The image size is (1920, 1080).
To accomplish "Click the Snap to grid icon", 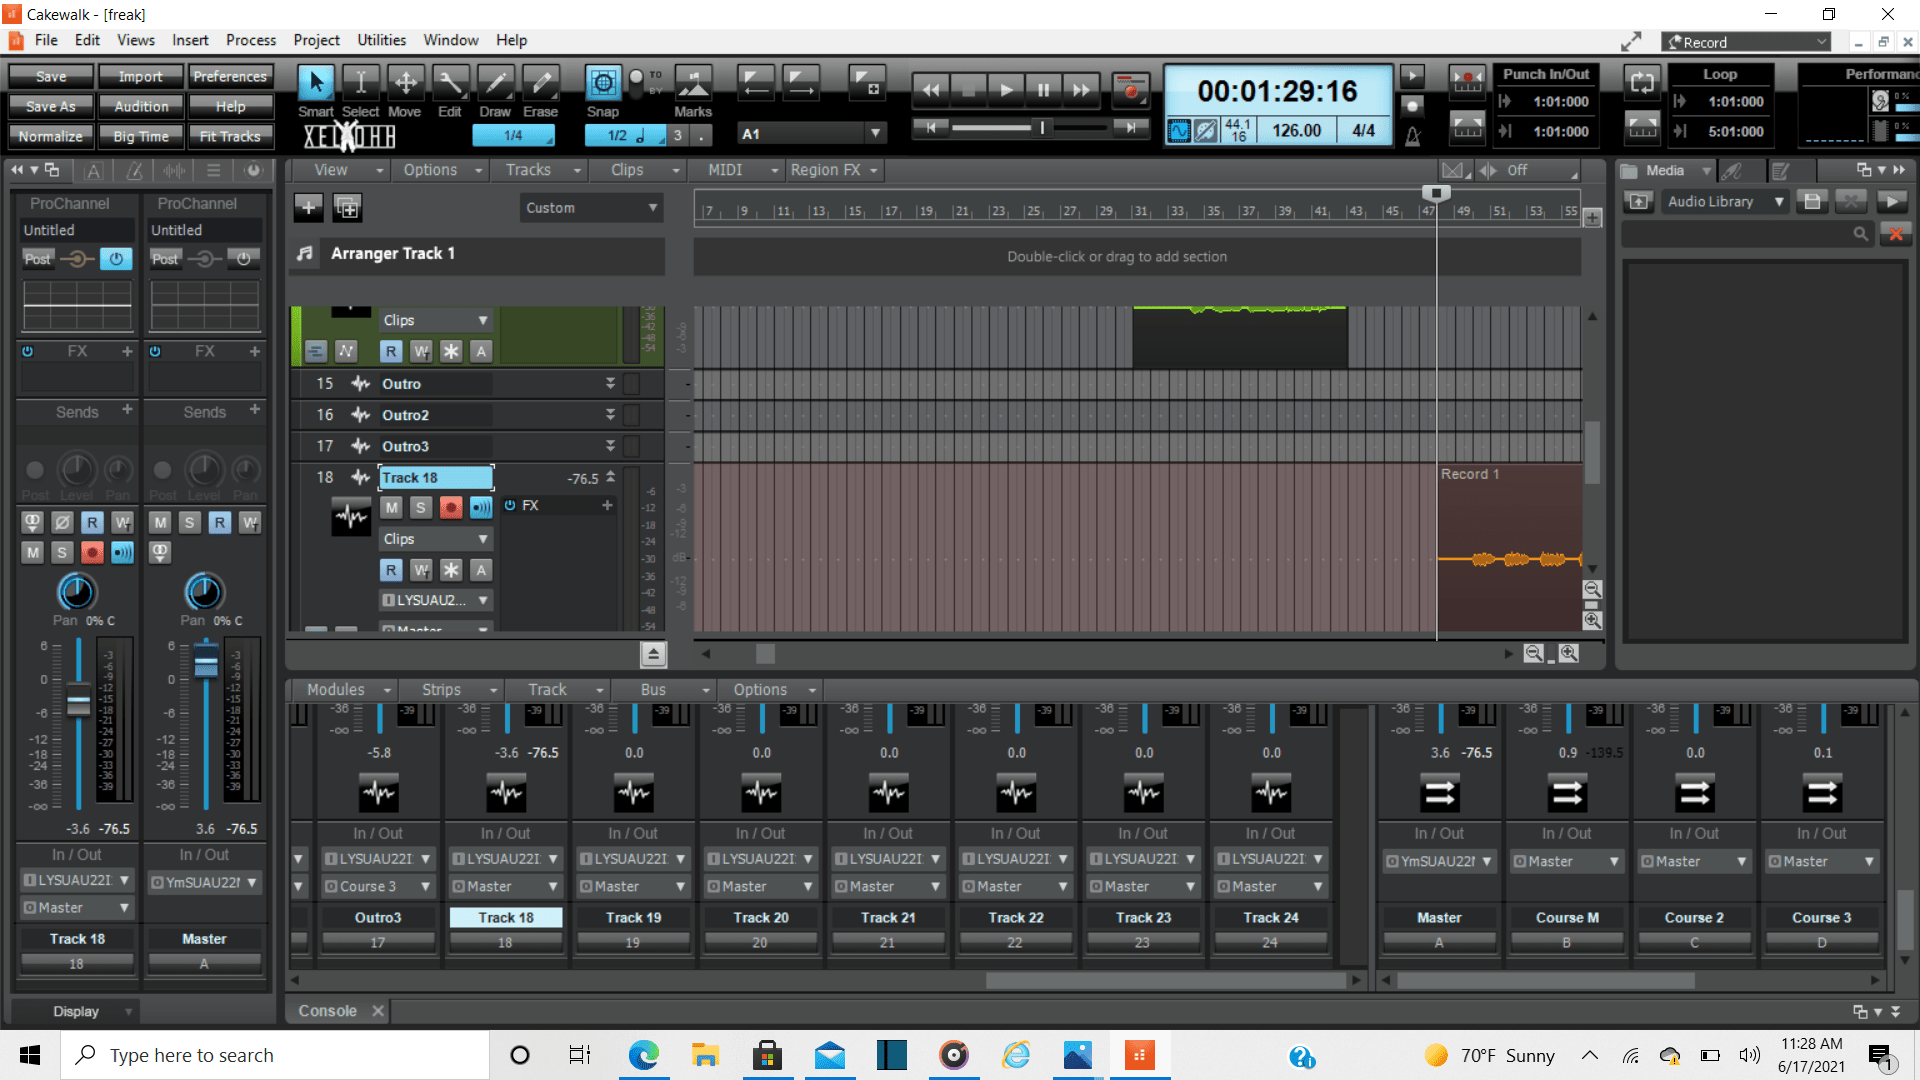I will pyautogui.click(x=603, y=85).
